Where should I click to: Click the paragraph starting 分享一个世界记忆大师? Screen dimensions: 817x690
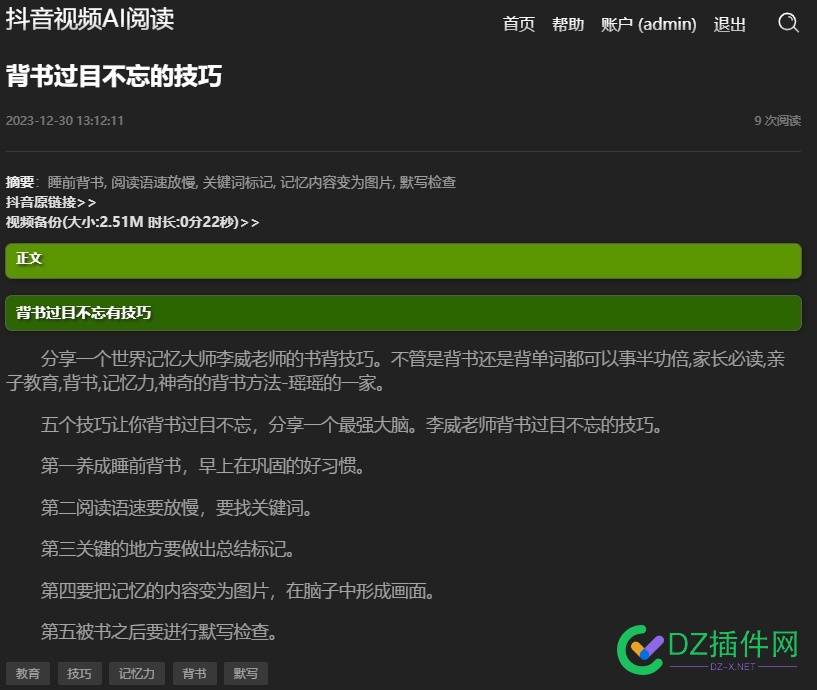[x=396, y=371]
